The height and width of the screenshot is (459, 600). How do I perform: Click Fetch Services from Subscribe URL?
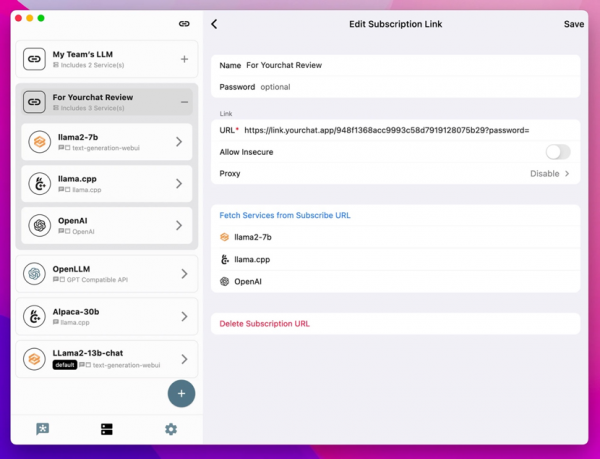(x=285, y=215)
